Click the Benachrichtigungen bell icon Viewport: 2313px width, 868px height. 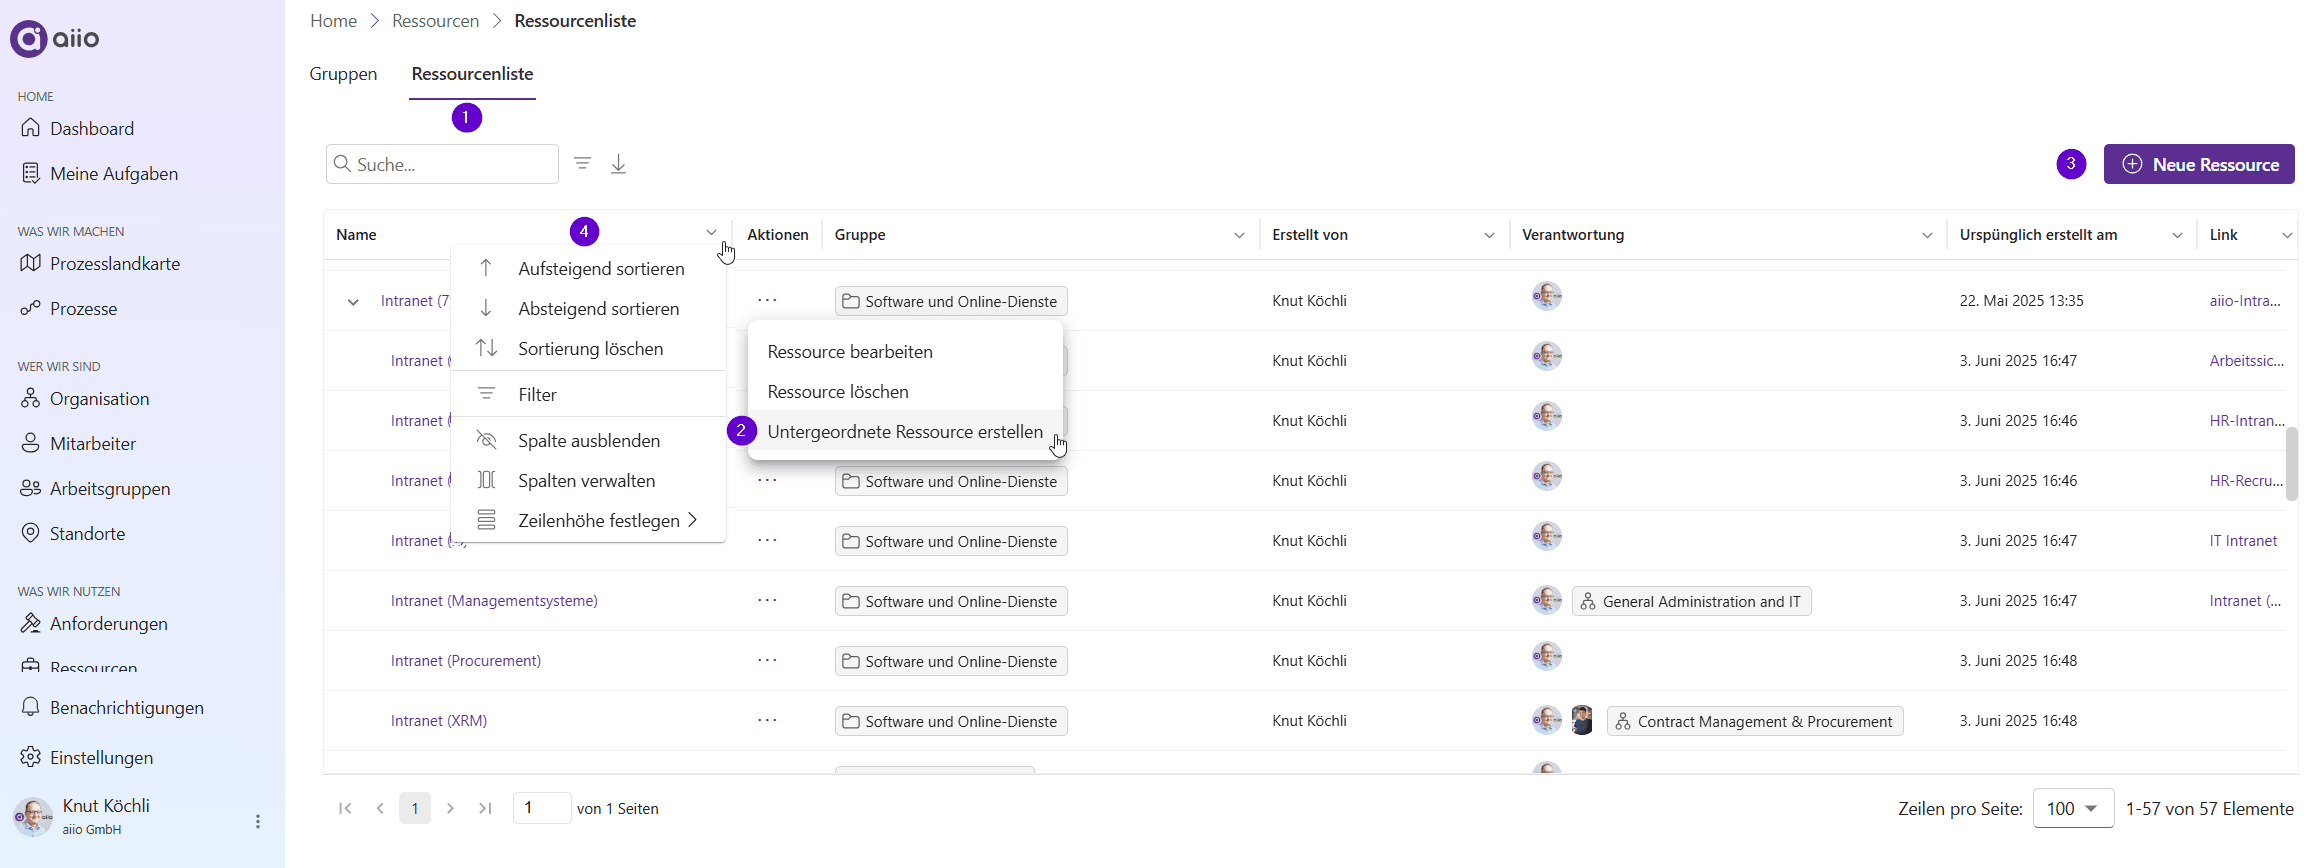31,707
